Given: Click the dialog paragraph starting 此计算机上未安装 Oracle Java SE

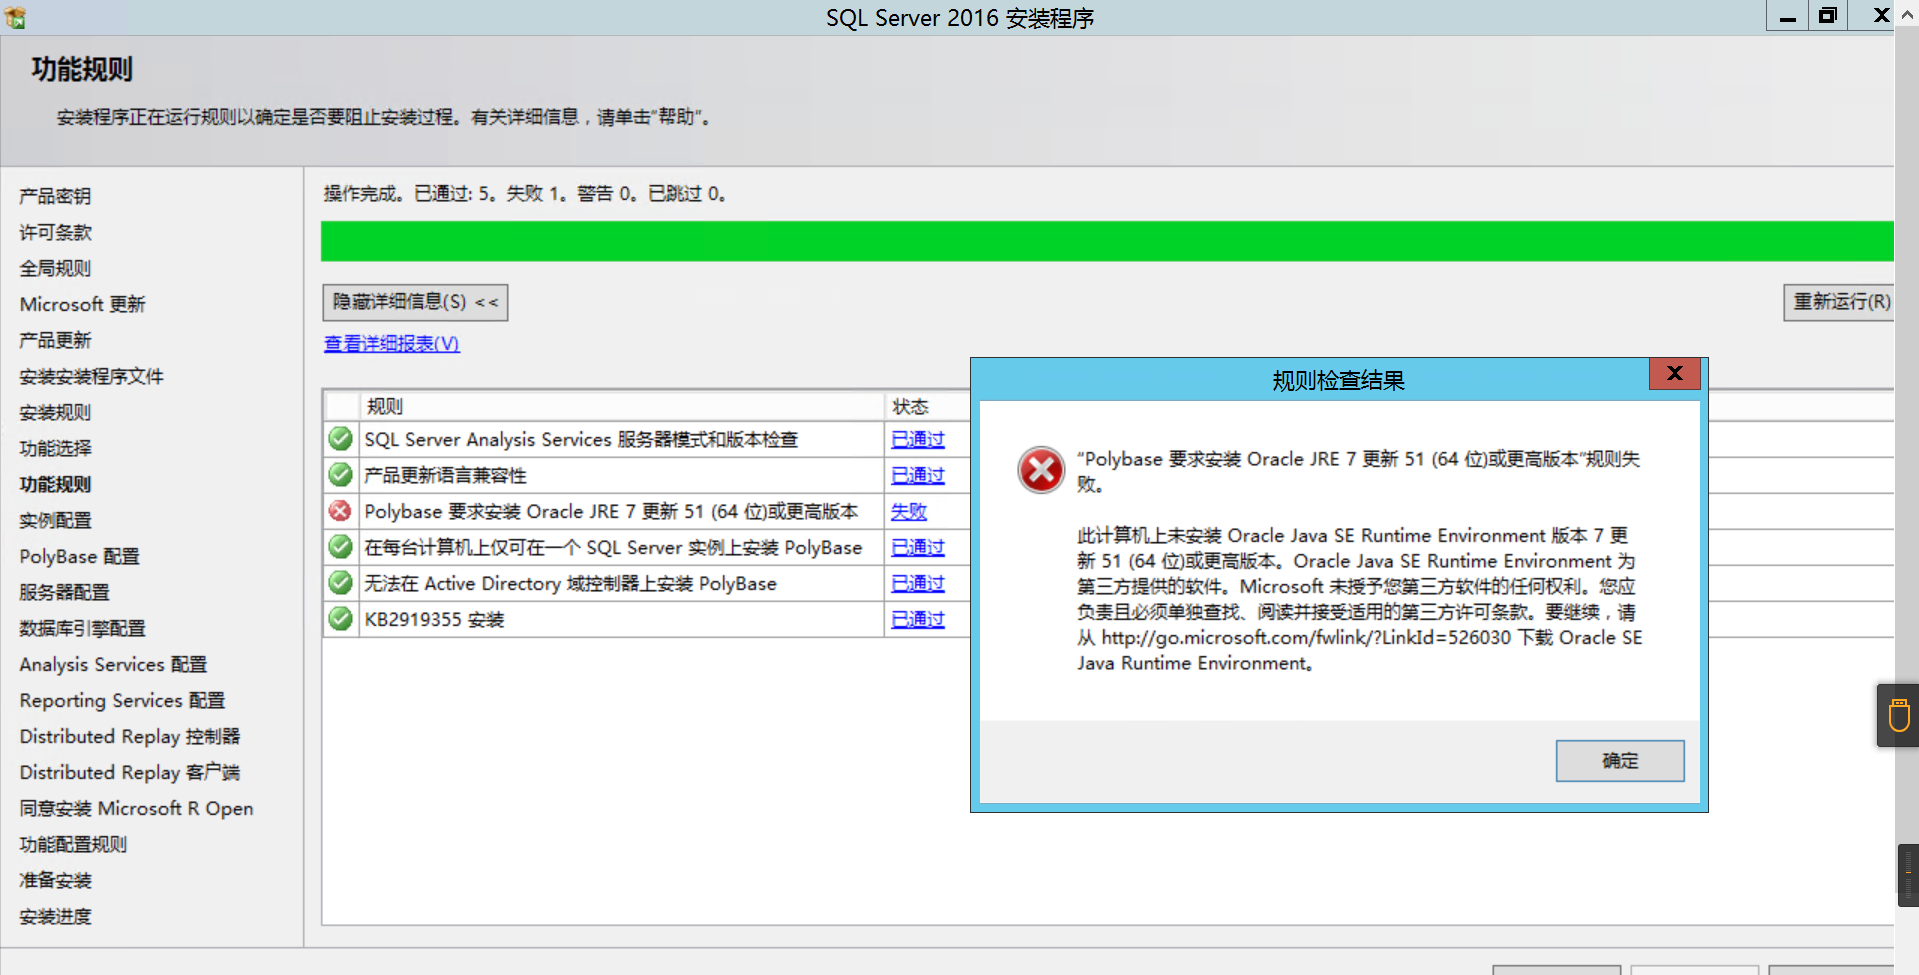Looking at the screenshot, I should [1359, 599].
